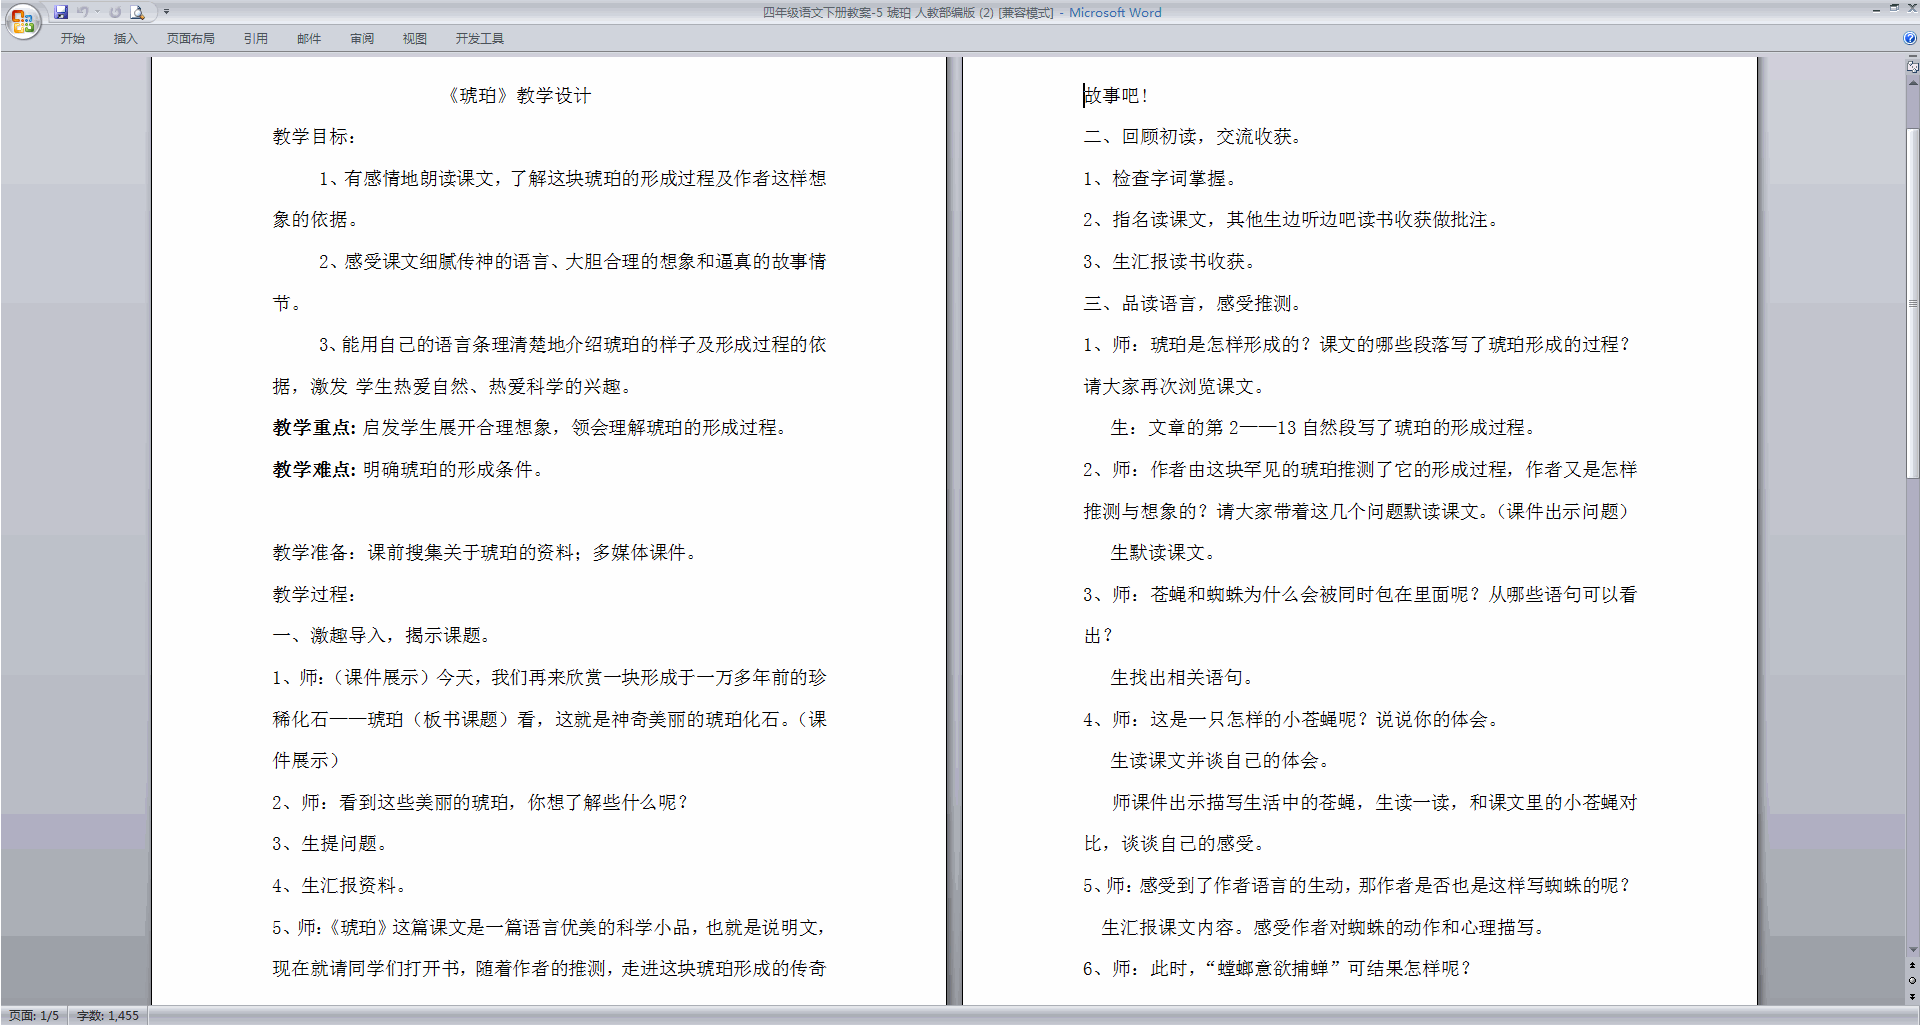Click the line 生默读课文。
Screen dimensions: 1920x1025
click(x=1163, y=553)
